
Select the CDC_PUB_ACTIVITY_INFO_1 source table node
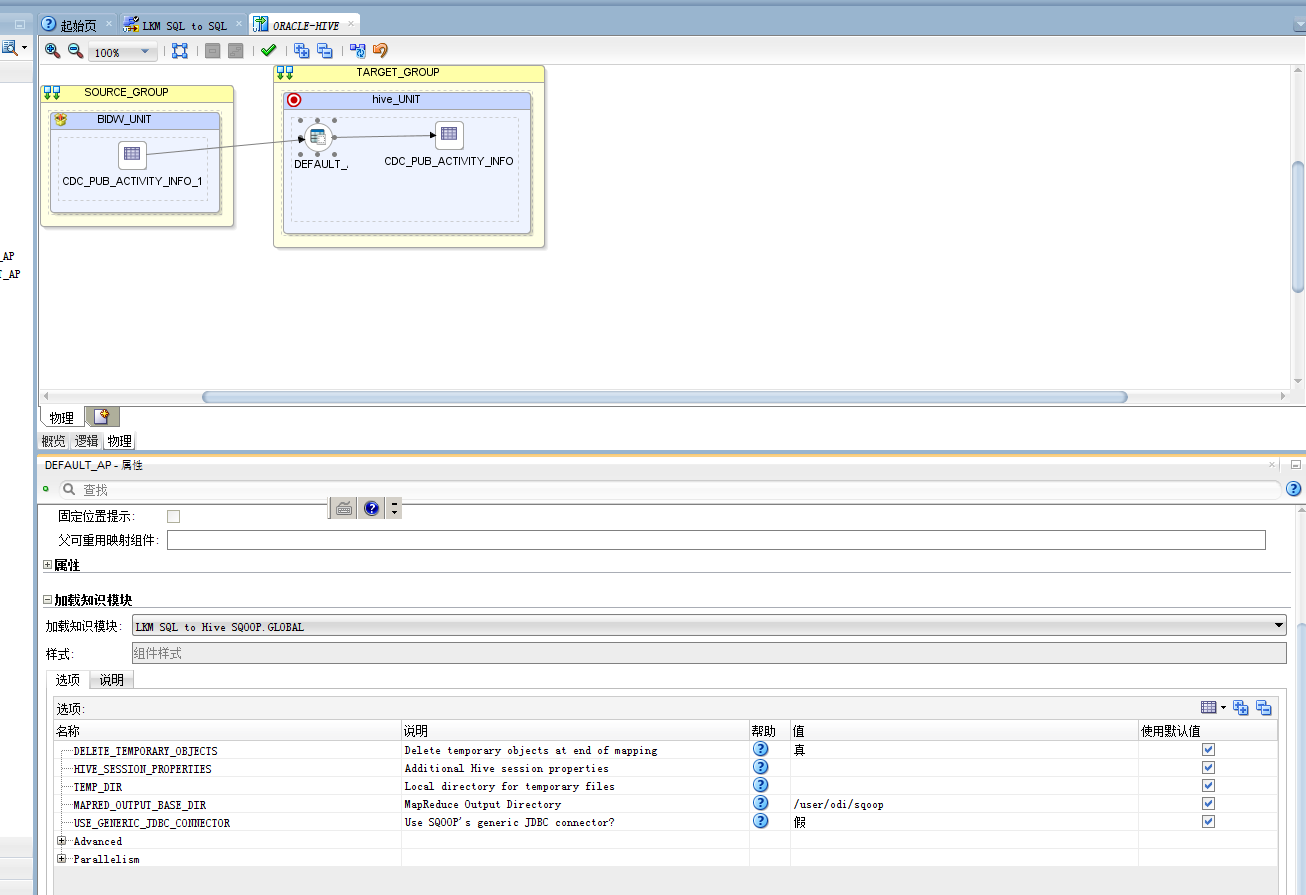[132, 155]
